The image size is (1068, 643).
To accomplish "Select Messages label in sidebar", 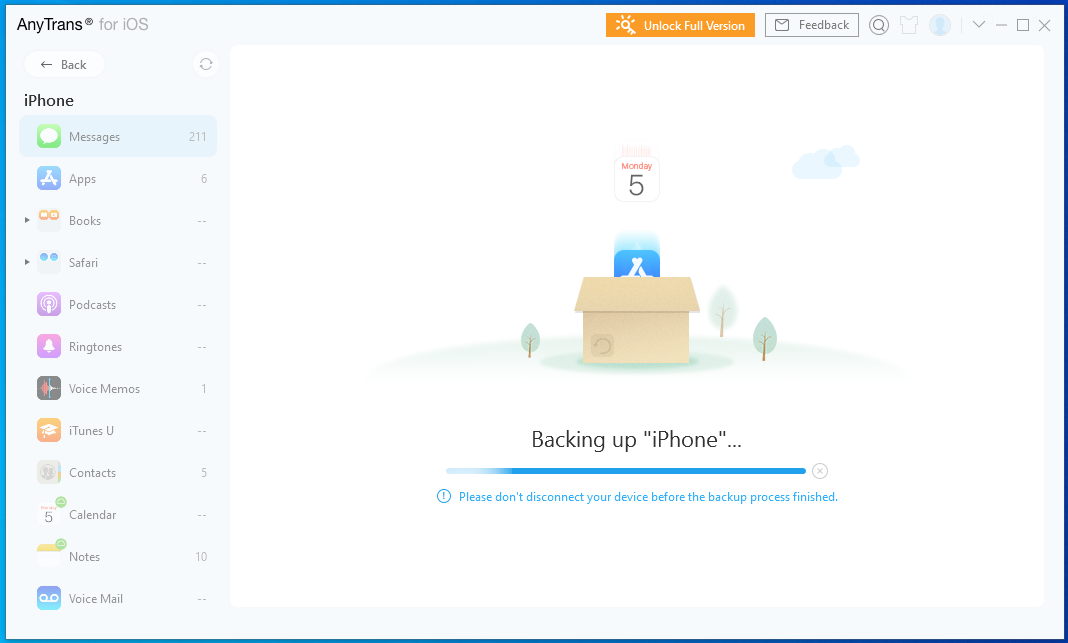I will 94,137.
